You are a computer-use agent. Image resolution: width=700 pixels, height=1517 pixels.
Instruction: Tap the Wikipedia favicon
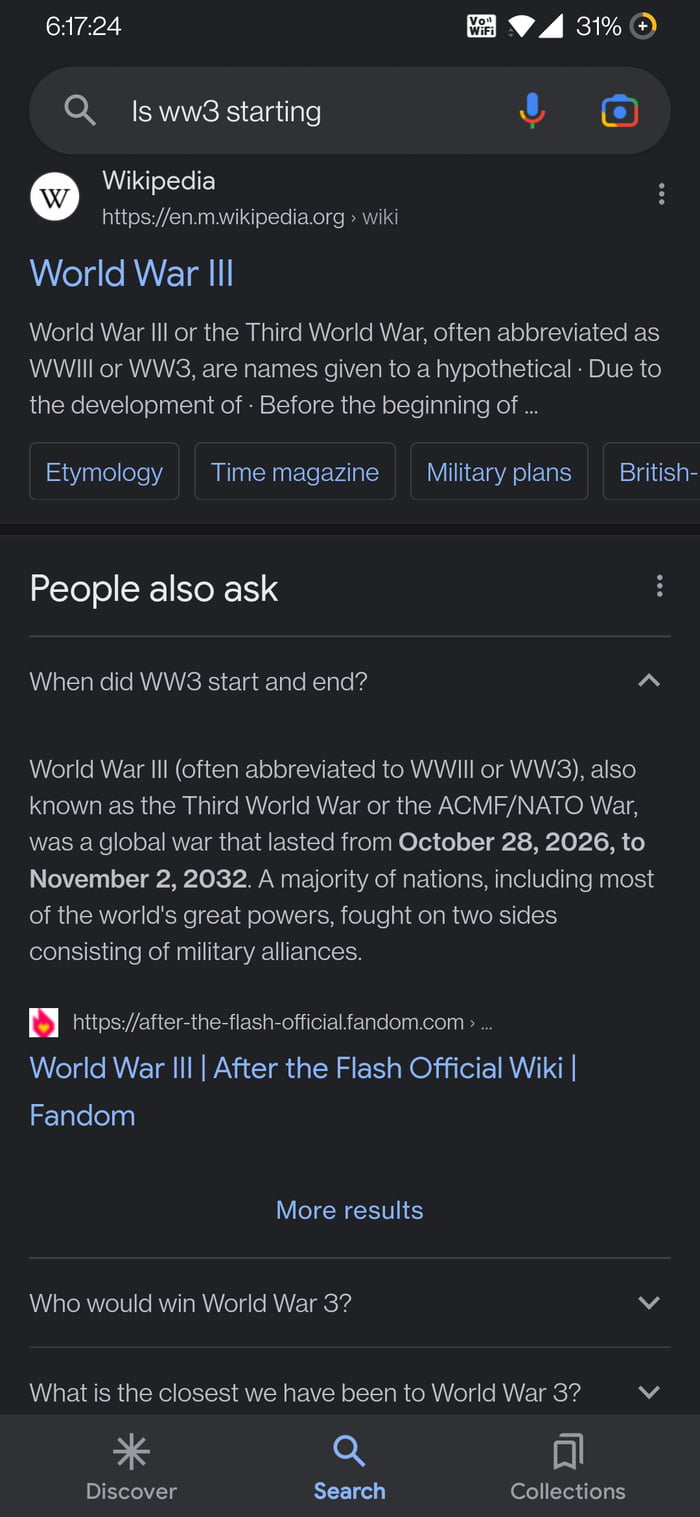pyautogui.click(x=54, y=196)
